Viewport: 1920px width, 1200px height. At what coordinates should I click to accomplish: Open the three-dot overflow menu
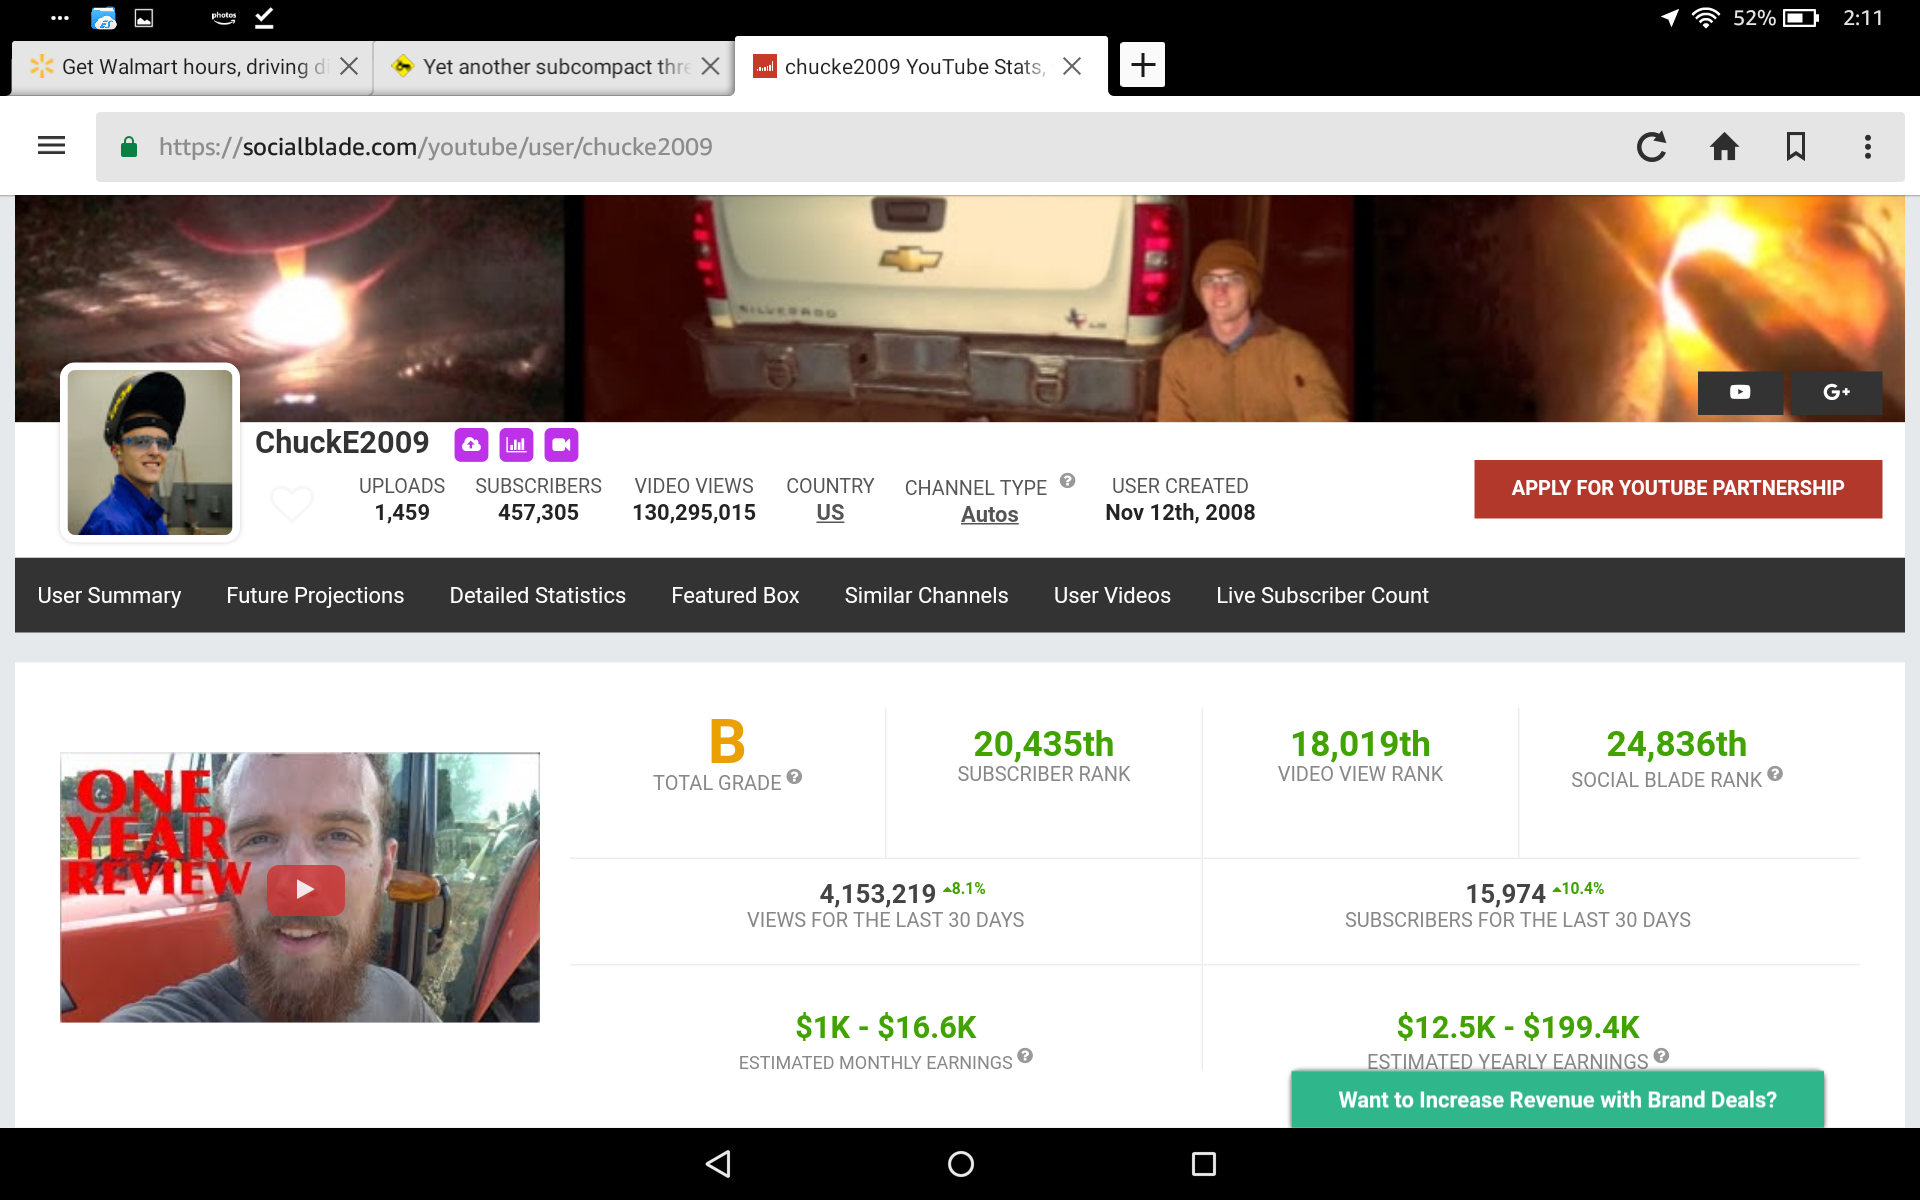pos(1867,147)
